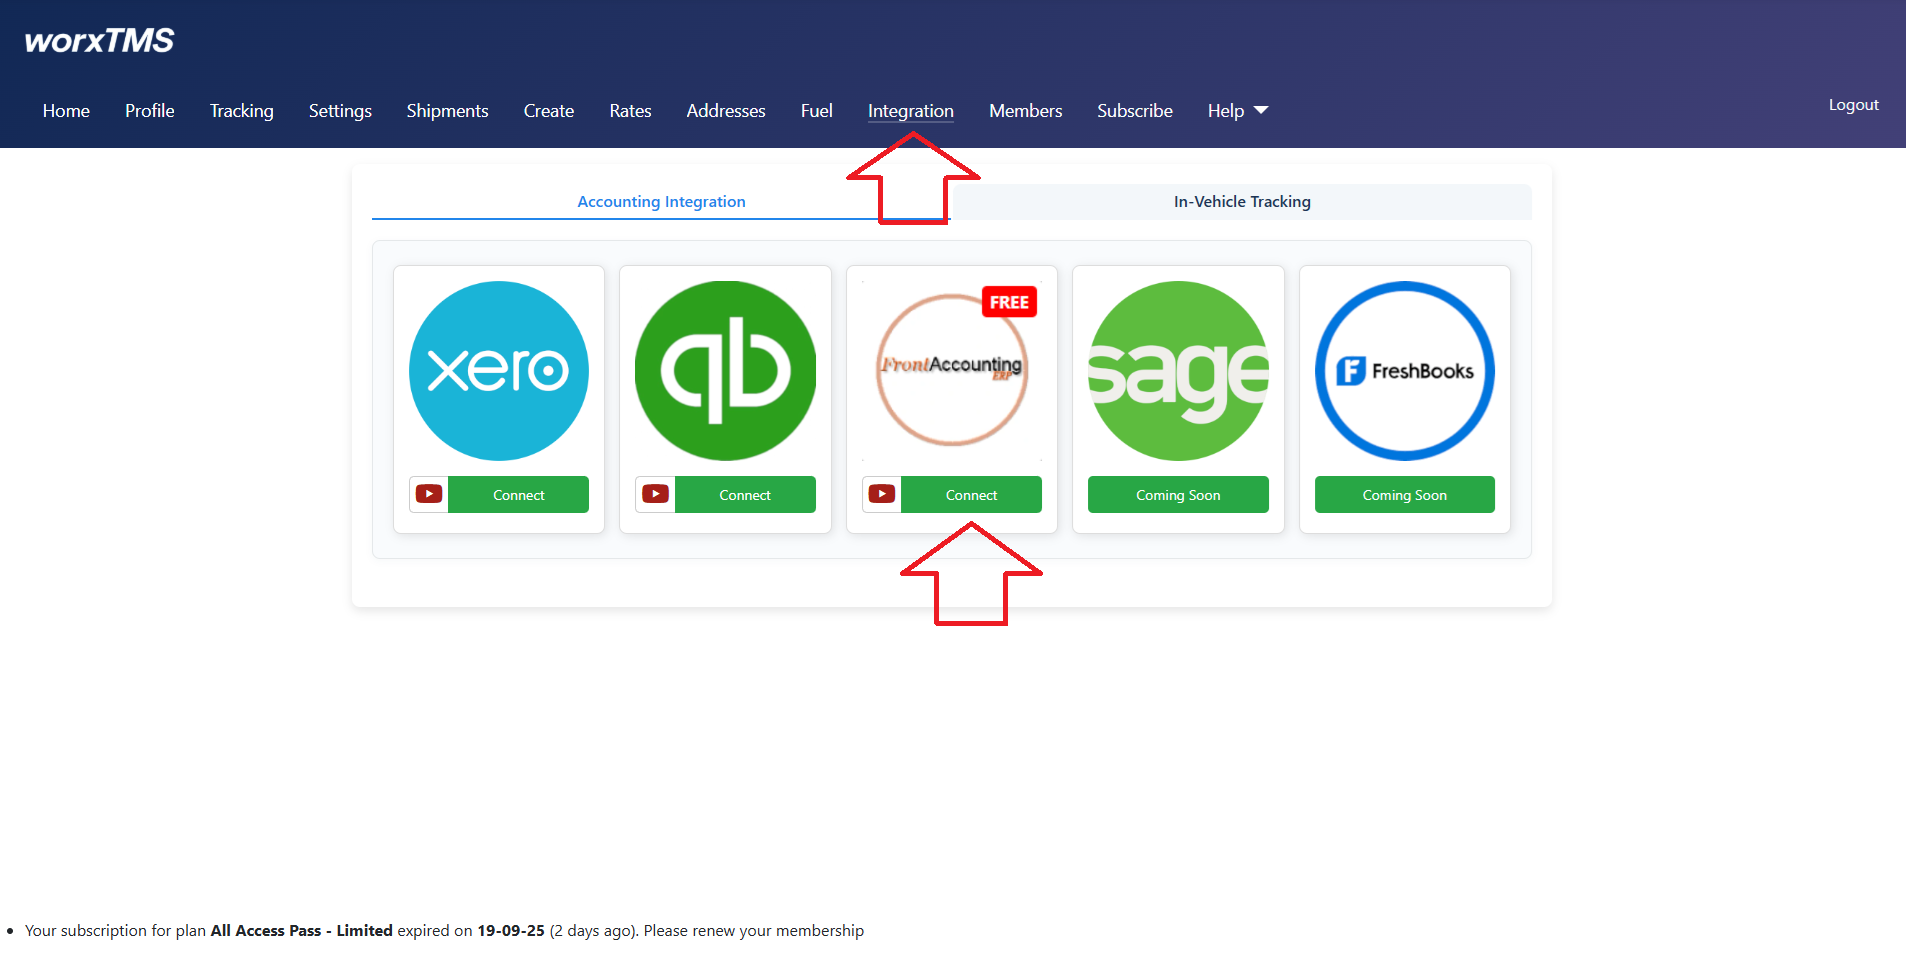Expand the Help dropdown menu
Image resolution: width=1911 pixels, height=954 pixels.
click(1237, 111)
